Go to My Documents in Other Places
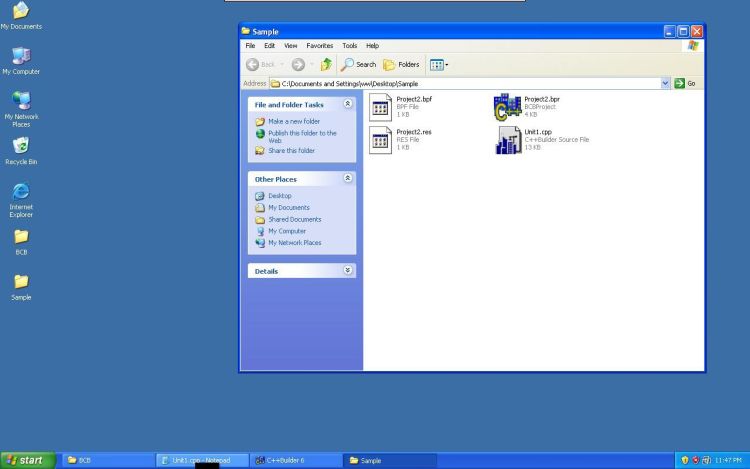Viewport: 750px width, 469px height. pyautogui.click(x=289, y=207)
